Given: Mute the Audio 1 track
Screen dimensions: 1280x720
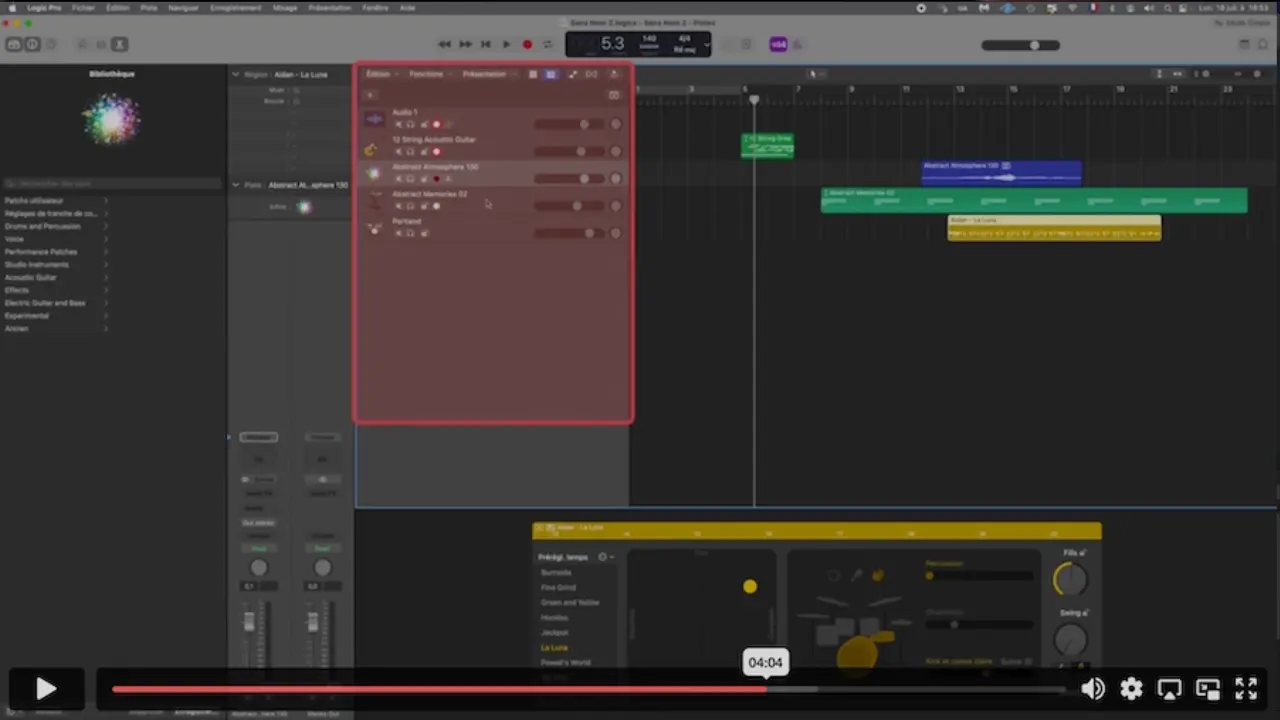Looking at the screenshot, I should 398,125.
